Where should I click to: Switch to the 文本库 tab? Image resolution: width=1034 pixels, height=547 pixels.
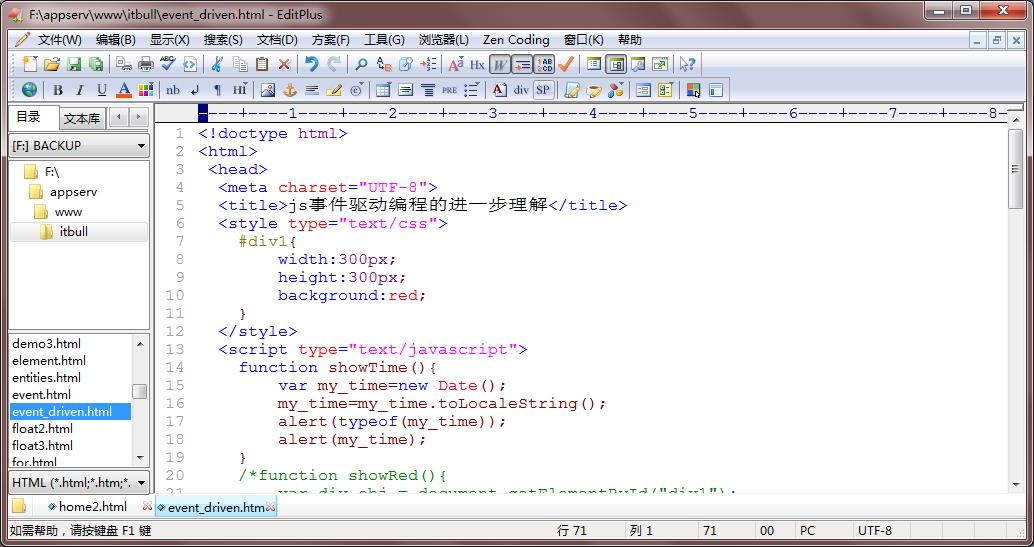[82, 119]
